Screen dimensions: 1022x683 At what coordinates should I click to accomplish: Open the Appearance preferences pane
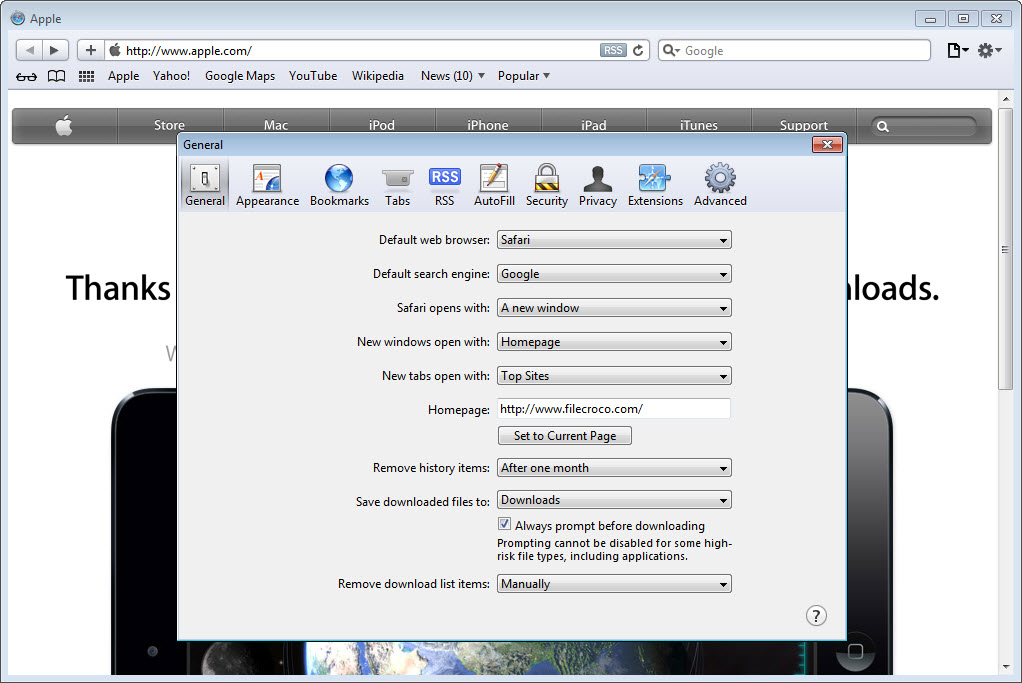(267, 184)
